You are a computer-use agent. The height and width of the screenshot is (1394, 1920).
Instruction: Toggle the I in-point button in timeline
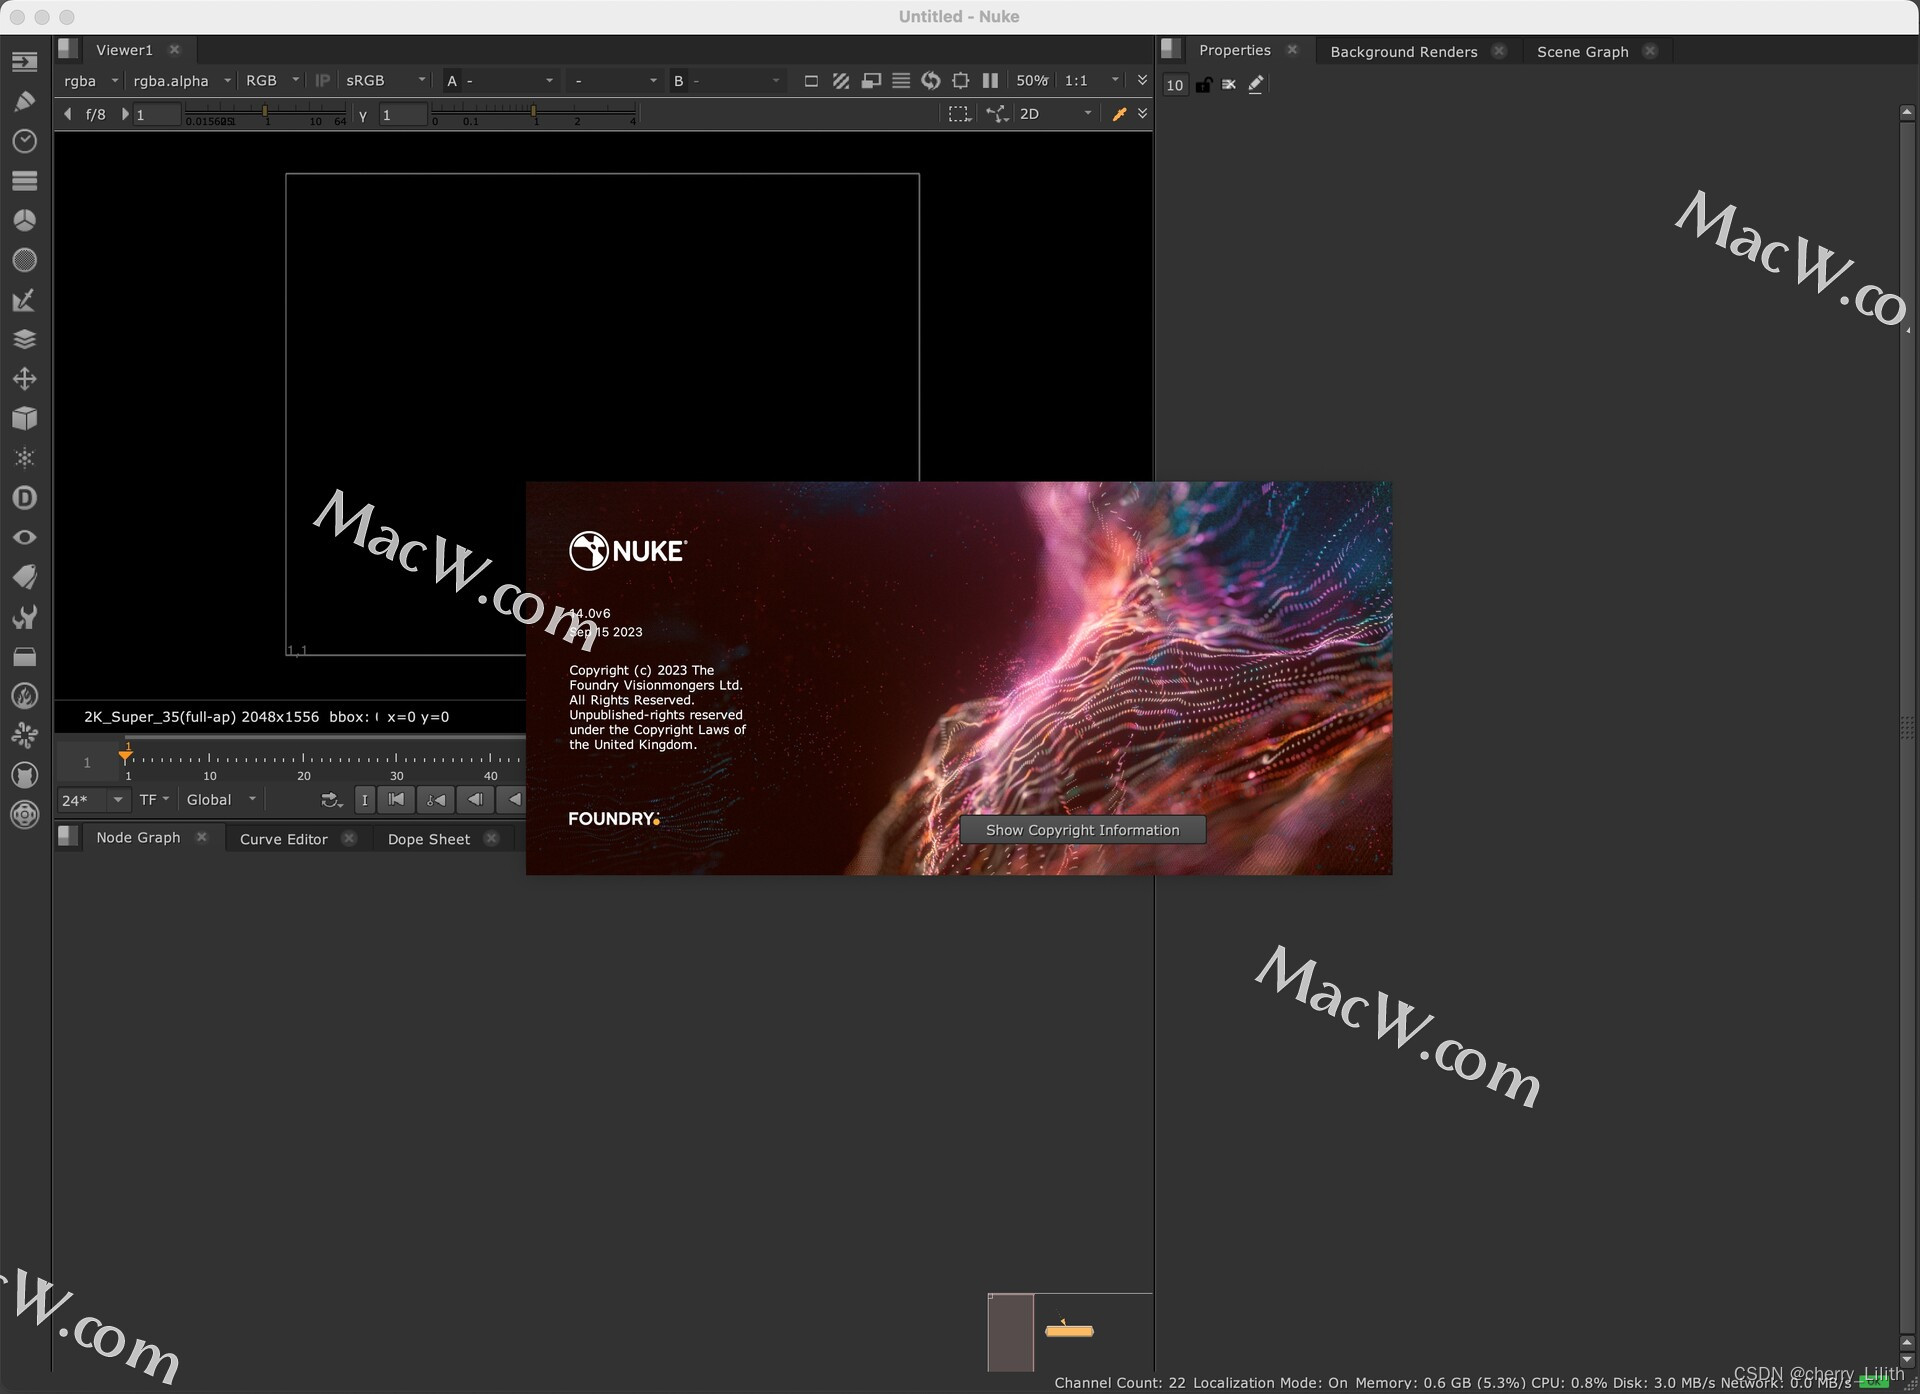365,800
